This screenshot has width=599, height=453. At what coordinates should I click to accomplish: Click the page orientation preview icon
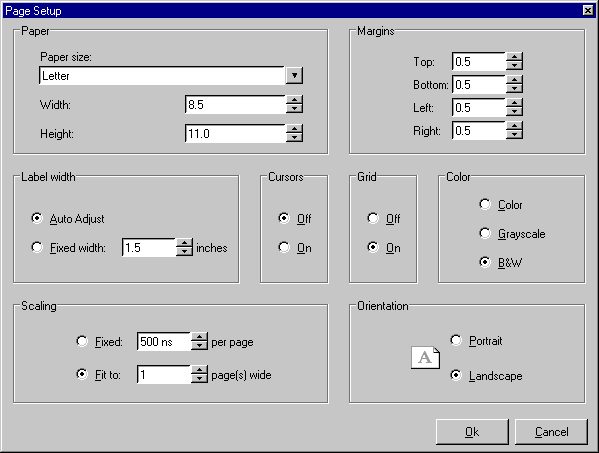425,358
